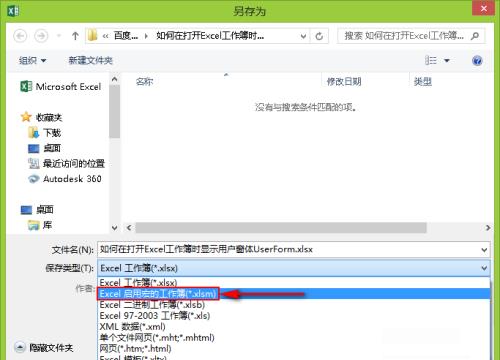Click the file list horizontal scrollbar thumb
The image size is (500, 360).
(281, 228)
